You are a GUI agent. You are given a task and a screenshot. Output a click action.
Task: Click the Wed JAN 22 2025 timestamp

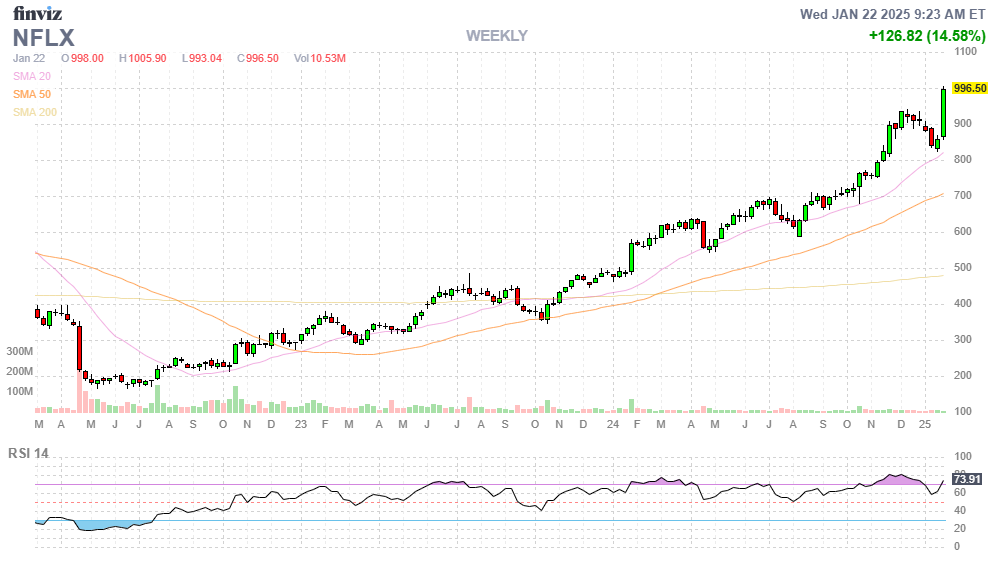tap(893, 14)
